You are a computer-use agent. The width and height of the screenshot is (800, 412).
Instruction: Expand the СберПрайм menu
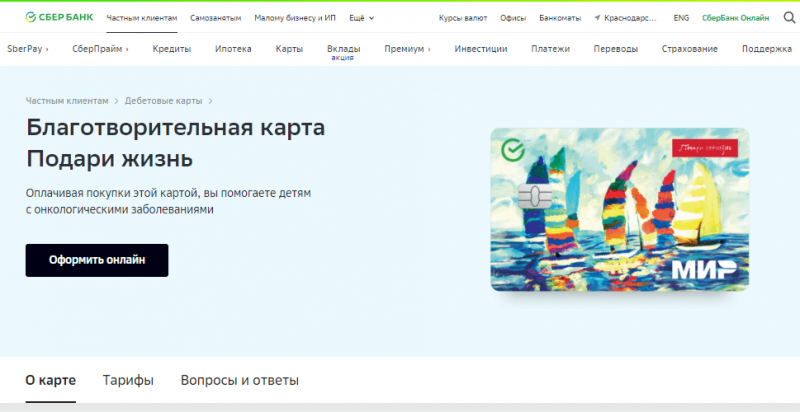(x=100, y=49)
